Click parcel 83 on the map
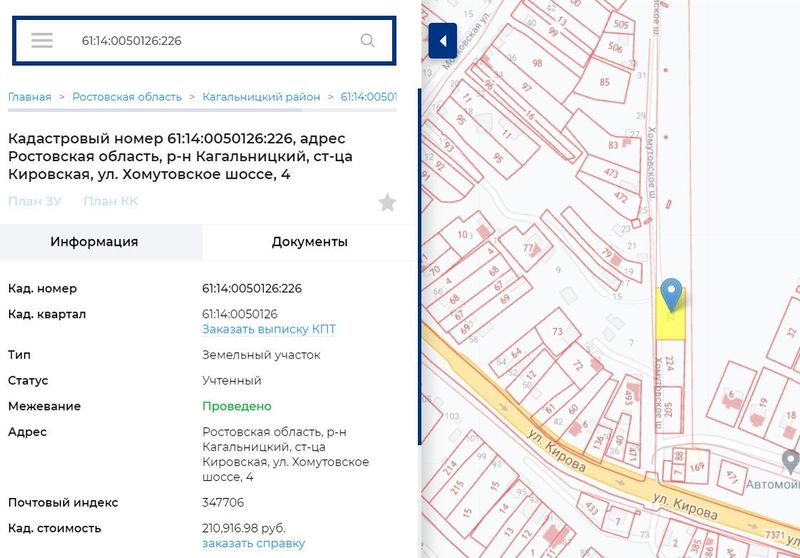 point(613,145)
